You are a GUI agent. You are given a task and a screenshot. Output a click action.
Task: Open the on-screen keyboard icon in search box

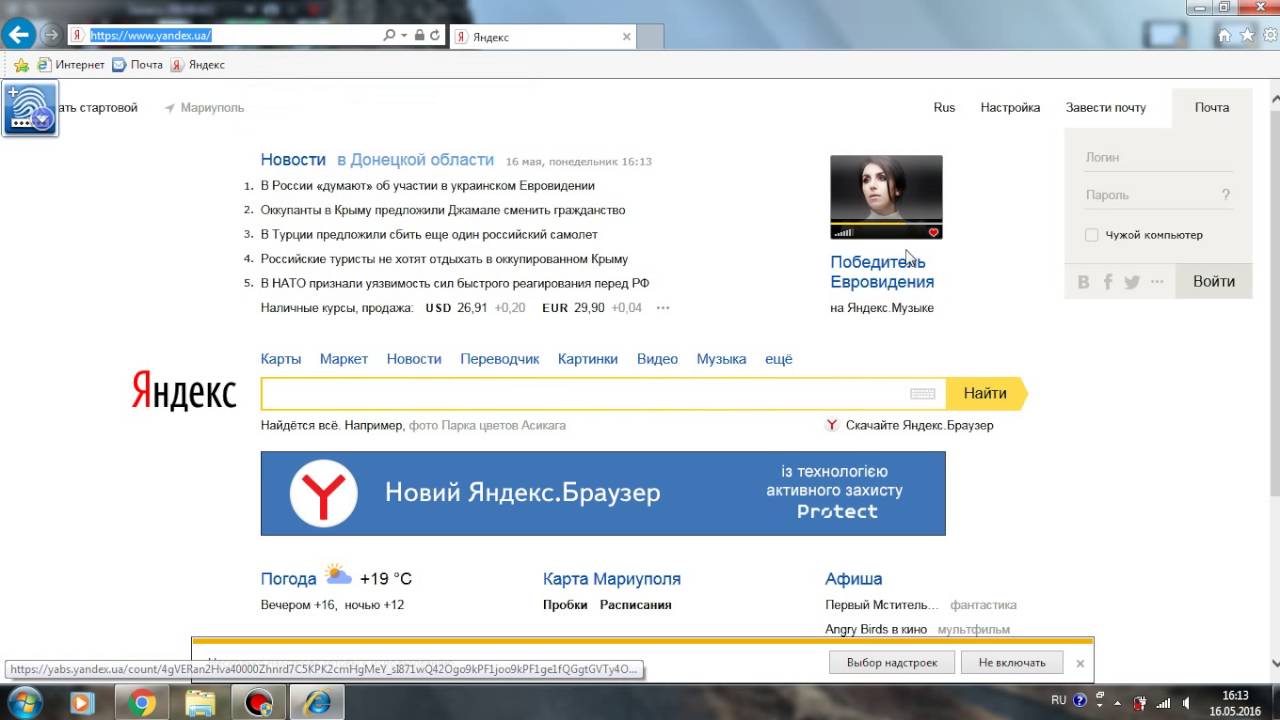(x=923, y=394)
